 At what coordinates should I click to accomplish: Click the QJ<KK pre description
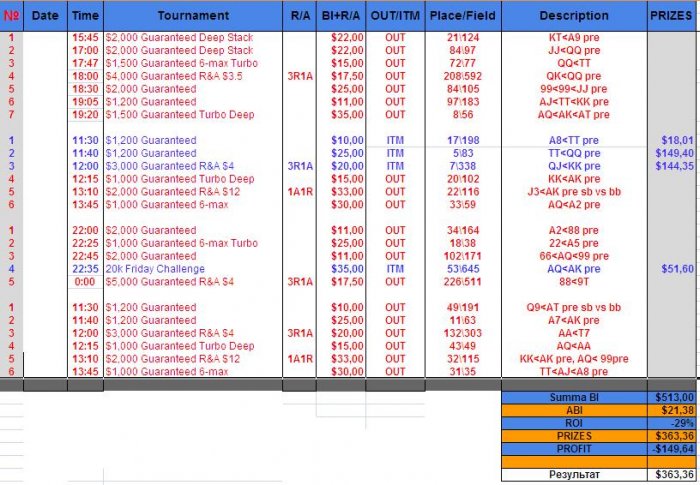[574, 166]
